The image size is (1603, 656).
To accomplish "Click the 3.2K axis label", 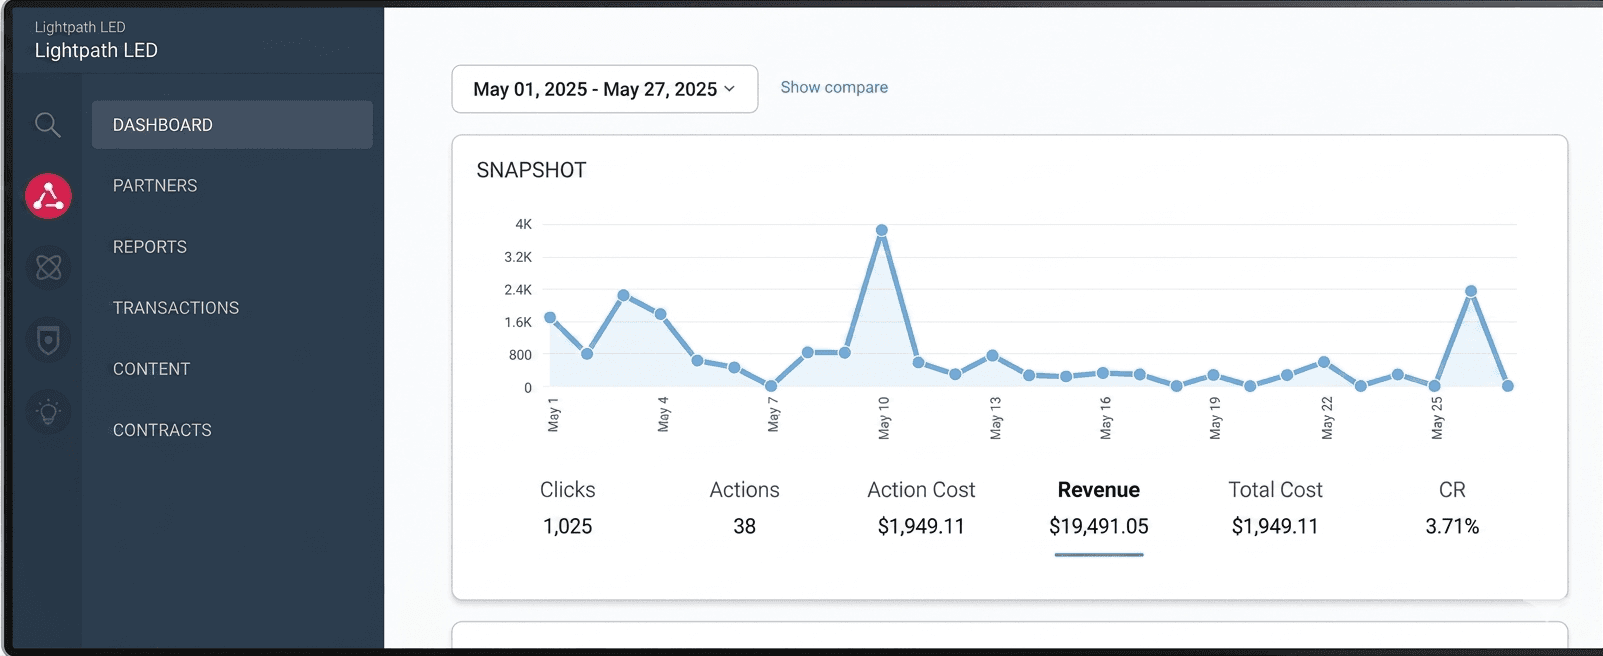I will pyautogui.click(x=518, y=257).
